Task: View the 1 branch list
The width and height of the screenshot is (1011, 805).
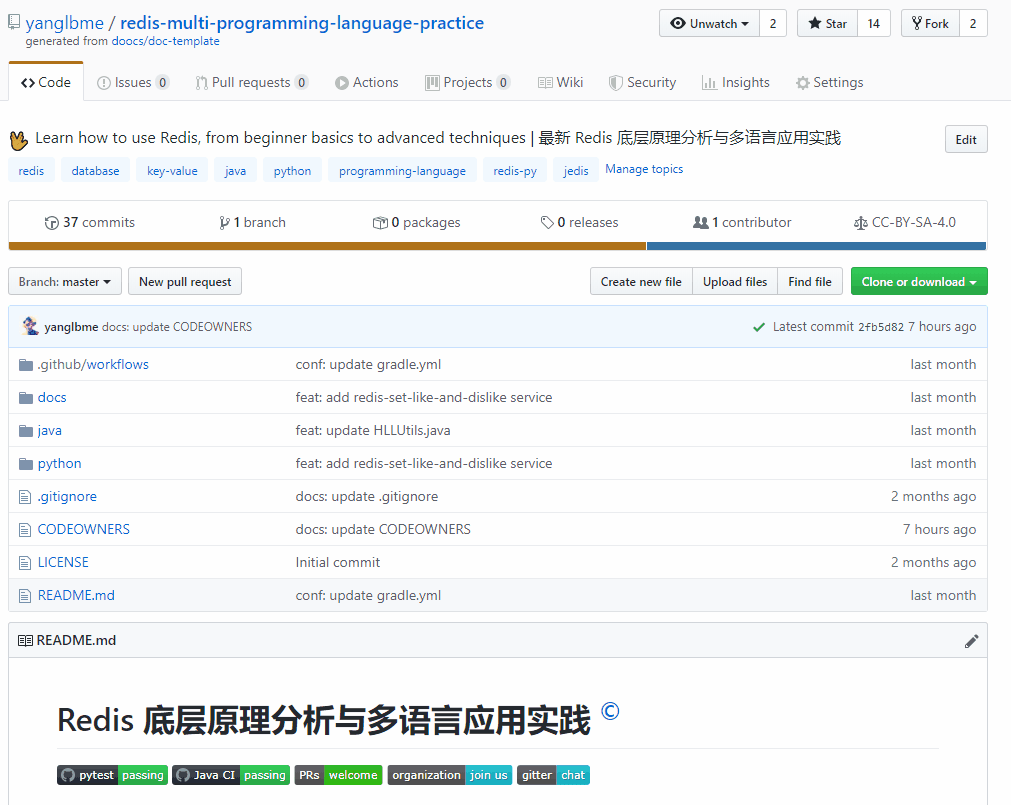Action: [253, 222]
